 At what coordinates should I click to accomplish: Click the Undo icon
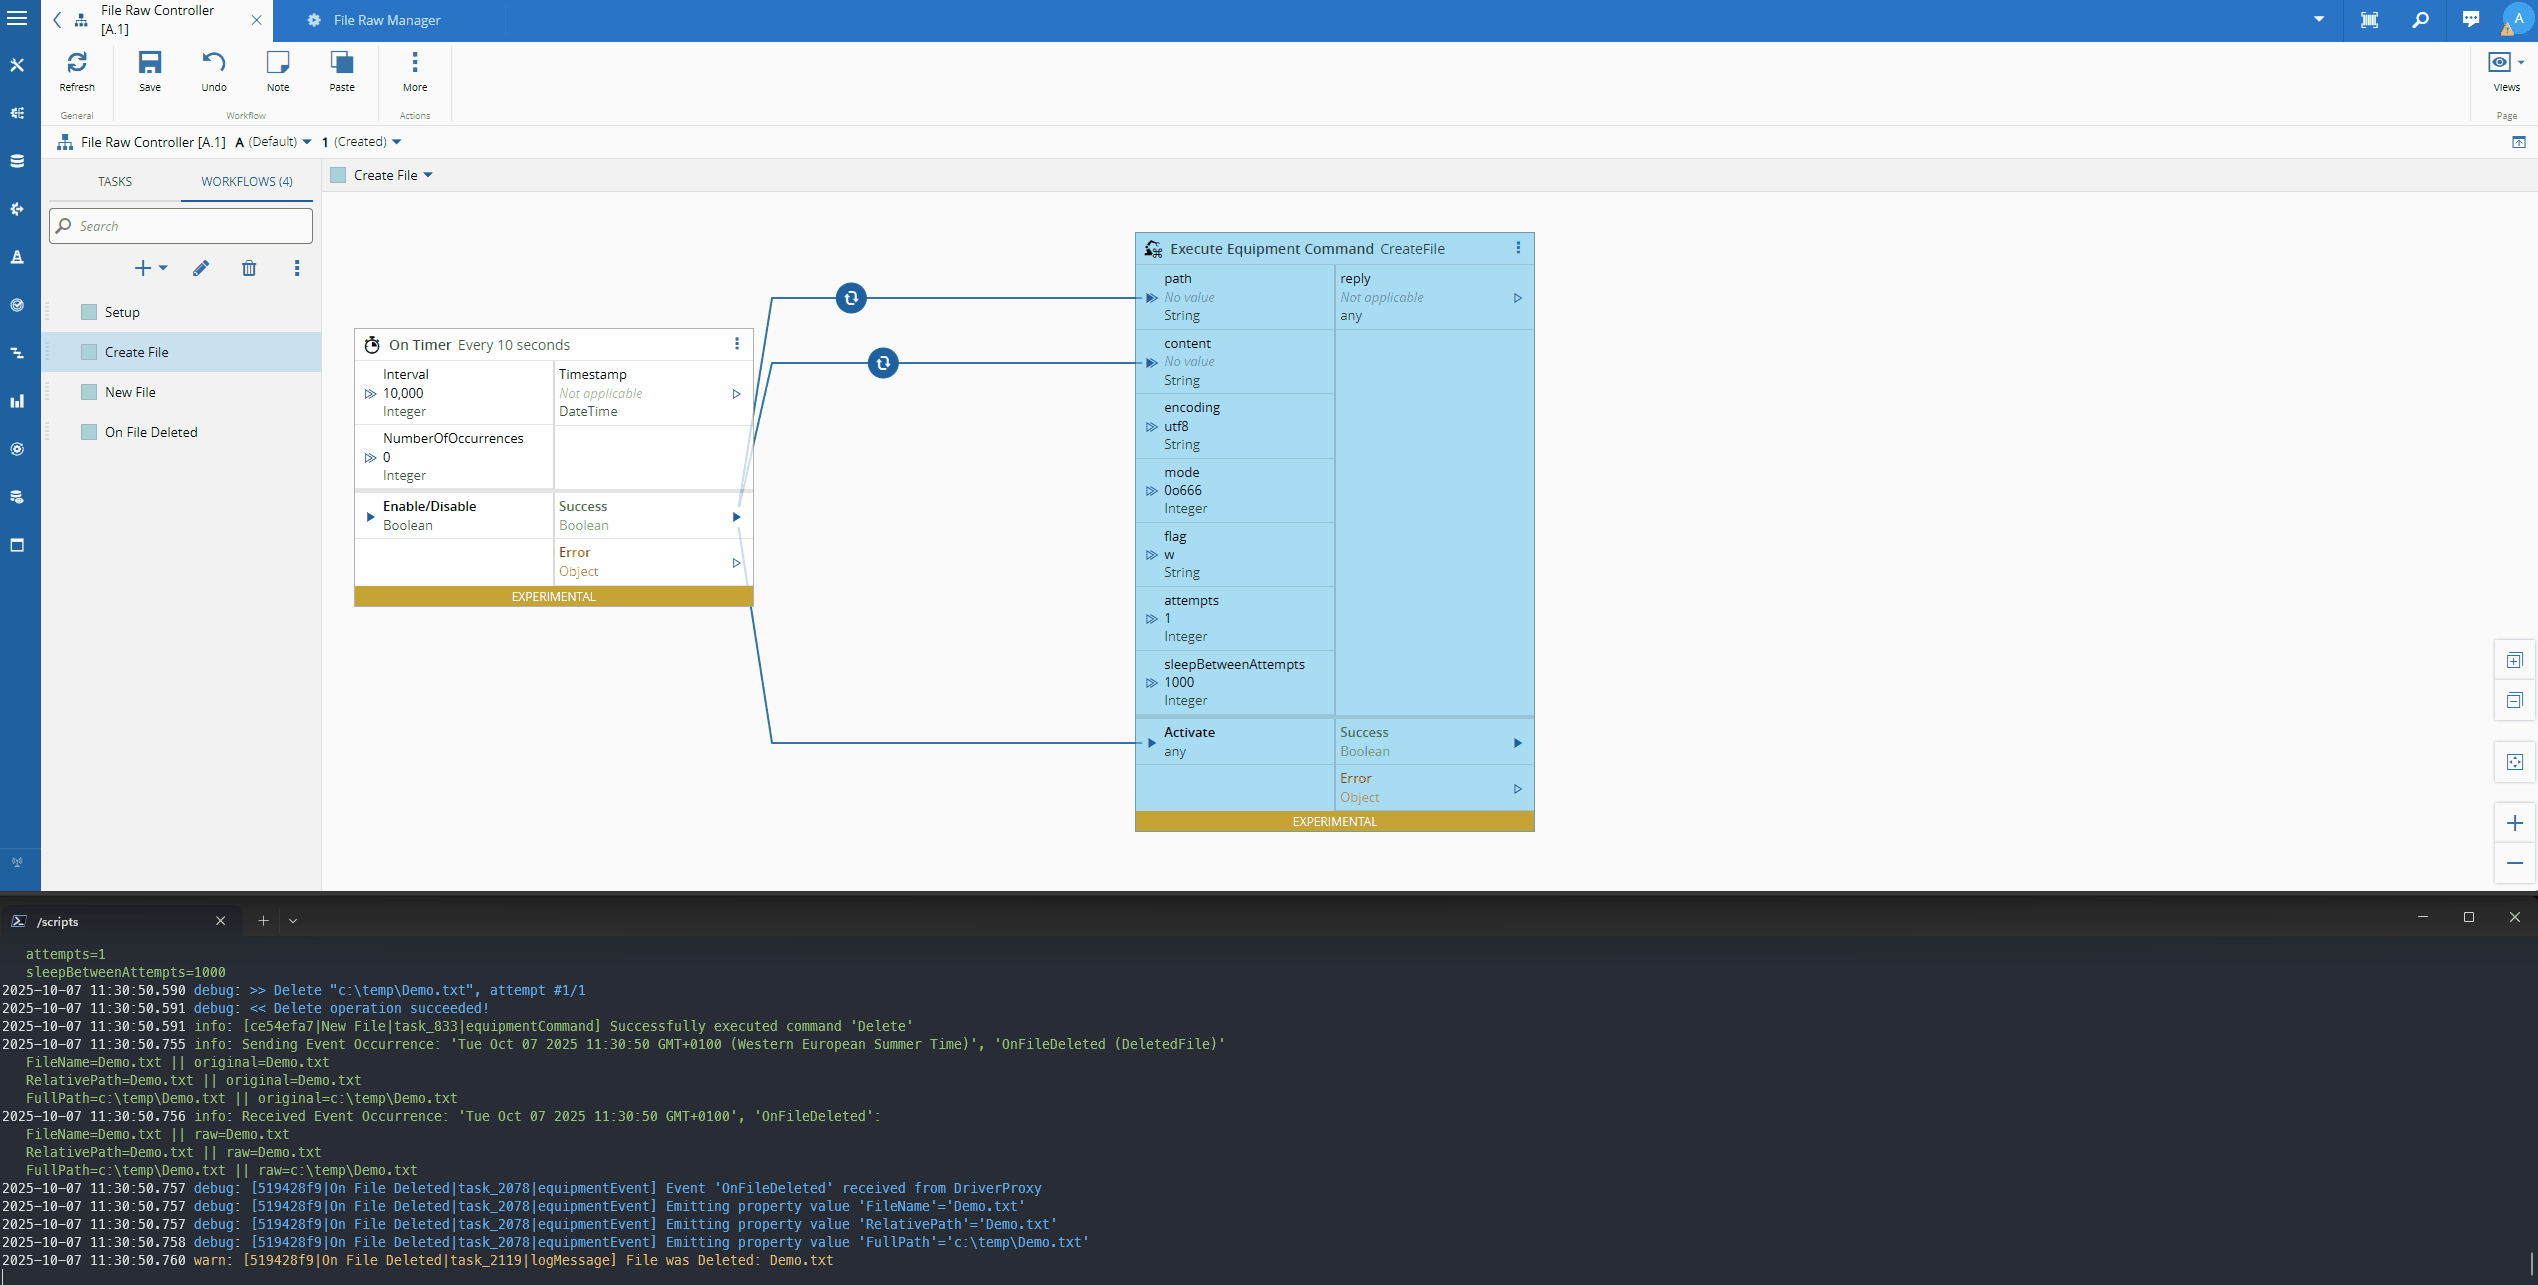tap(213, 63)
